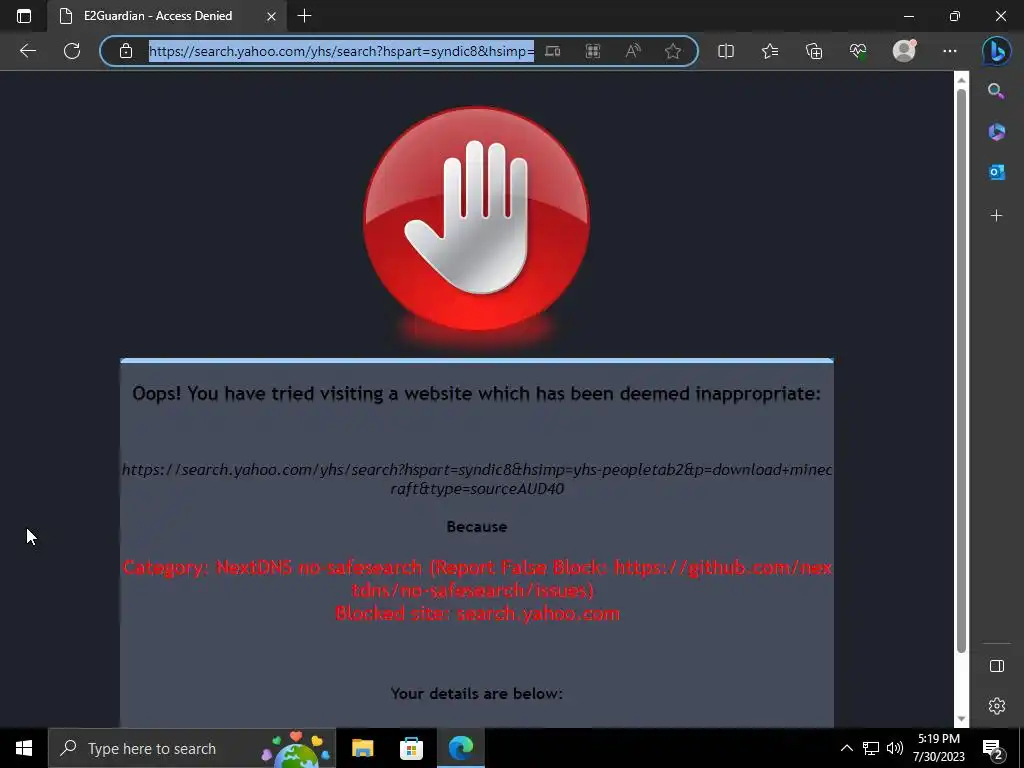Open the tab actions menu icon
Screen dimensions: 1024x768
(x=24, y=16)
